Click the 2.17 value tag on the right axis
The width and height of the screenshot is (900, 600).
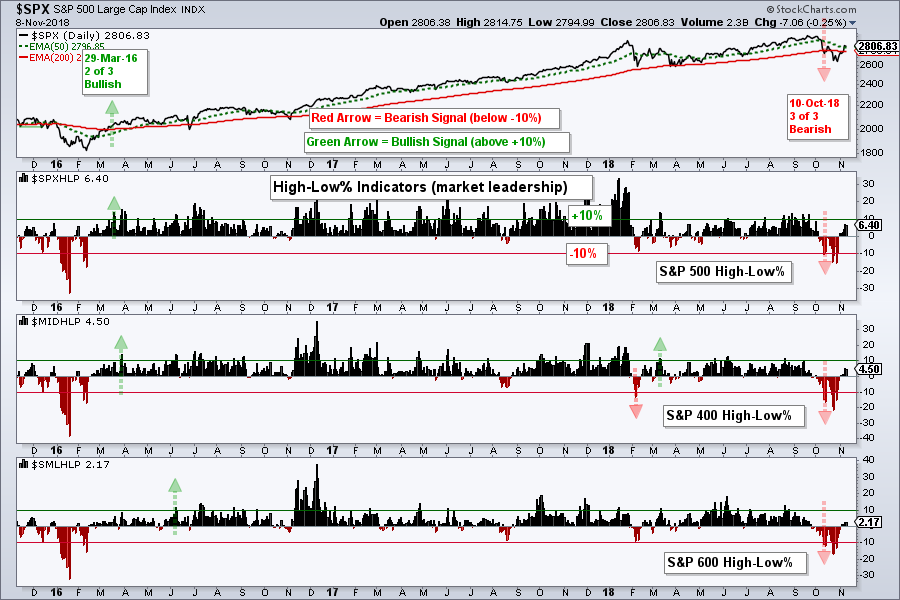pyautogui.click(x=870, y=522)
